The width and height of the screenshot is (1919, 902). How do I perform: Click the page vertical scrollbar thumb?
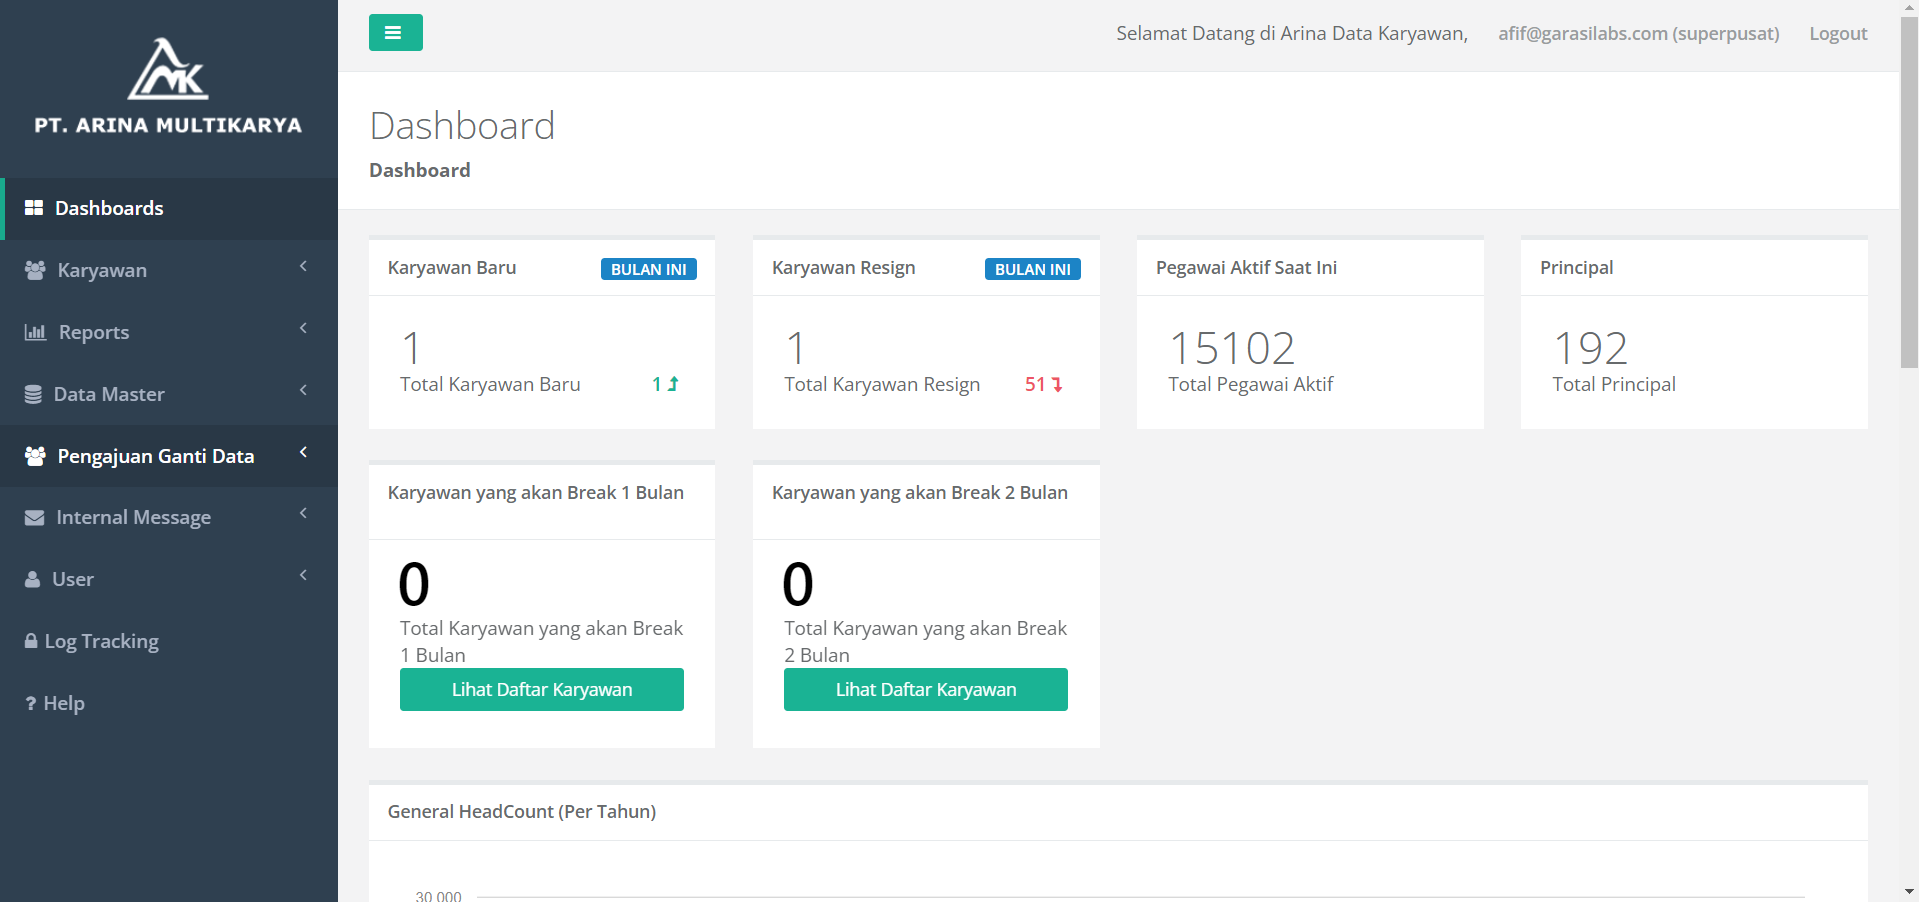1910,192
